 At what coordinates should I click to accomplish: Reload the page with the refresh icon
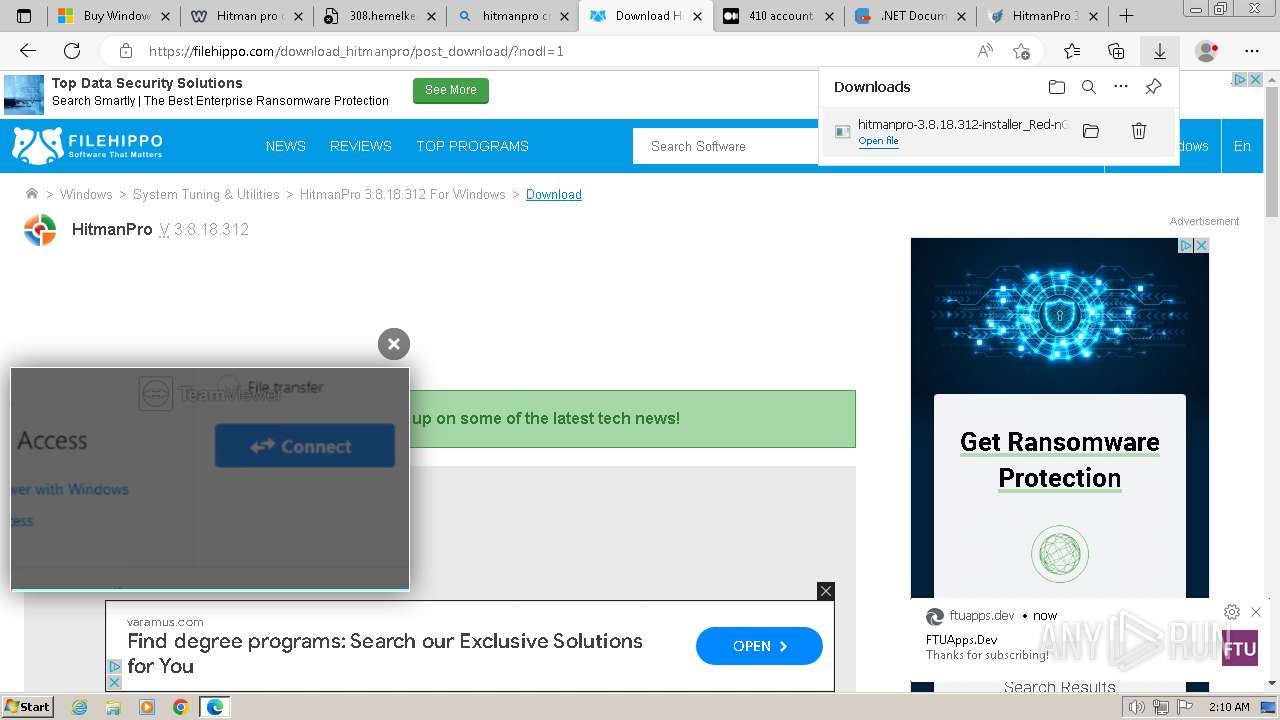[72, 51]
